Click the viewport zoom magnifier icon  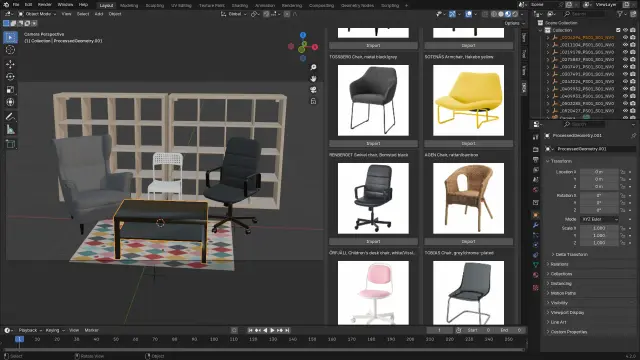313,67
